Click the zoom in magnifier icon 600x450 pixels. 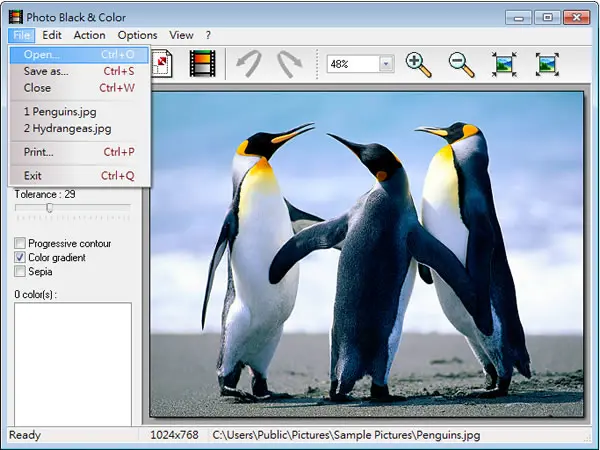pyautogui.click(x=418, y=65)
